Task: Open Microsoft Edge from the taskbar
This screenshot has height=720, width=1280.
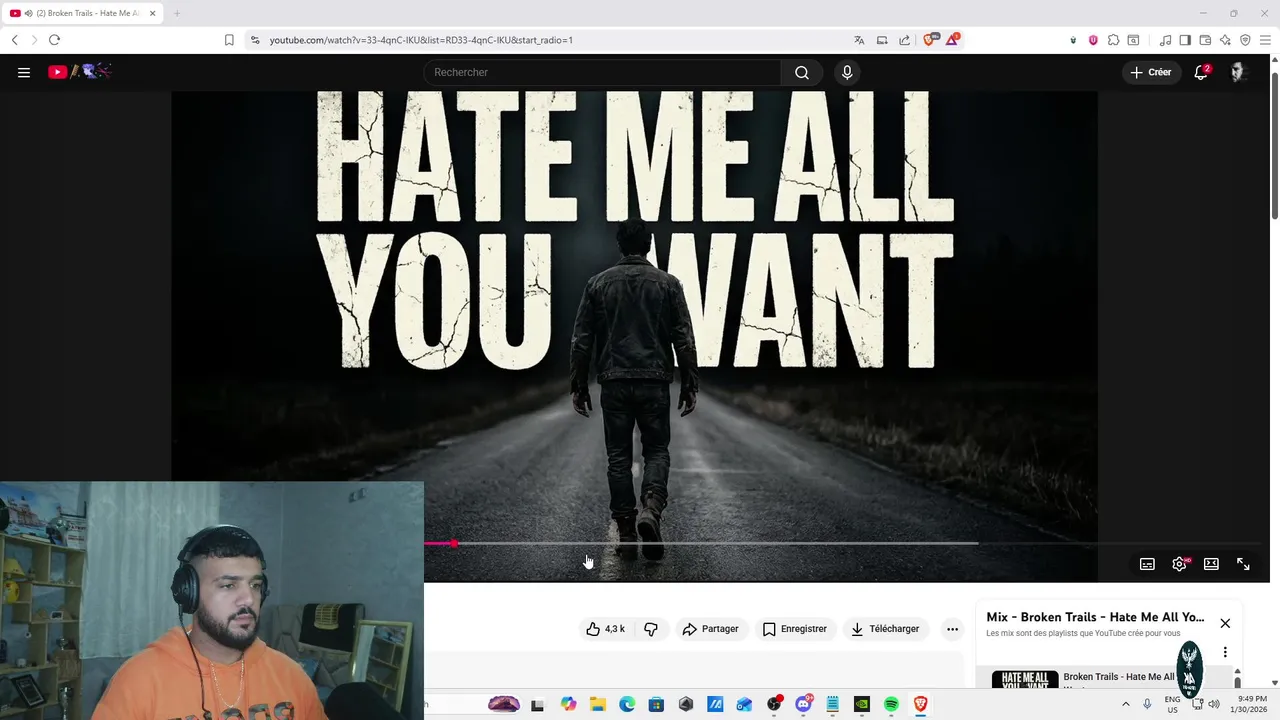Action: coord(627,704)
